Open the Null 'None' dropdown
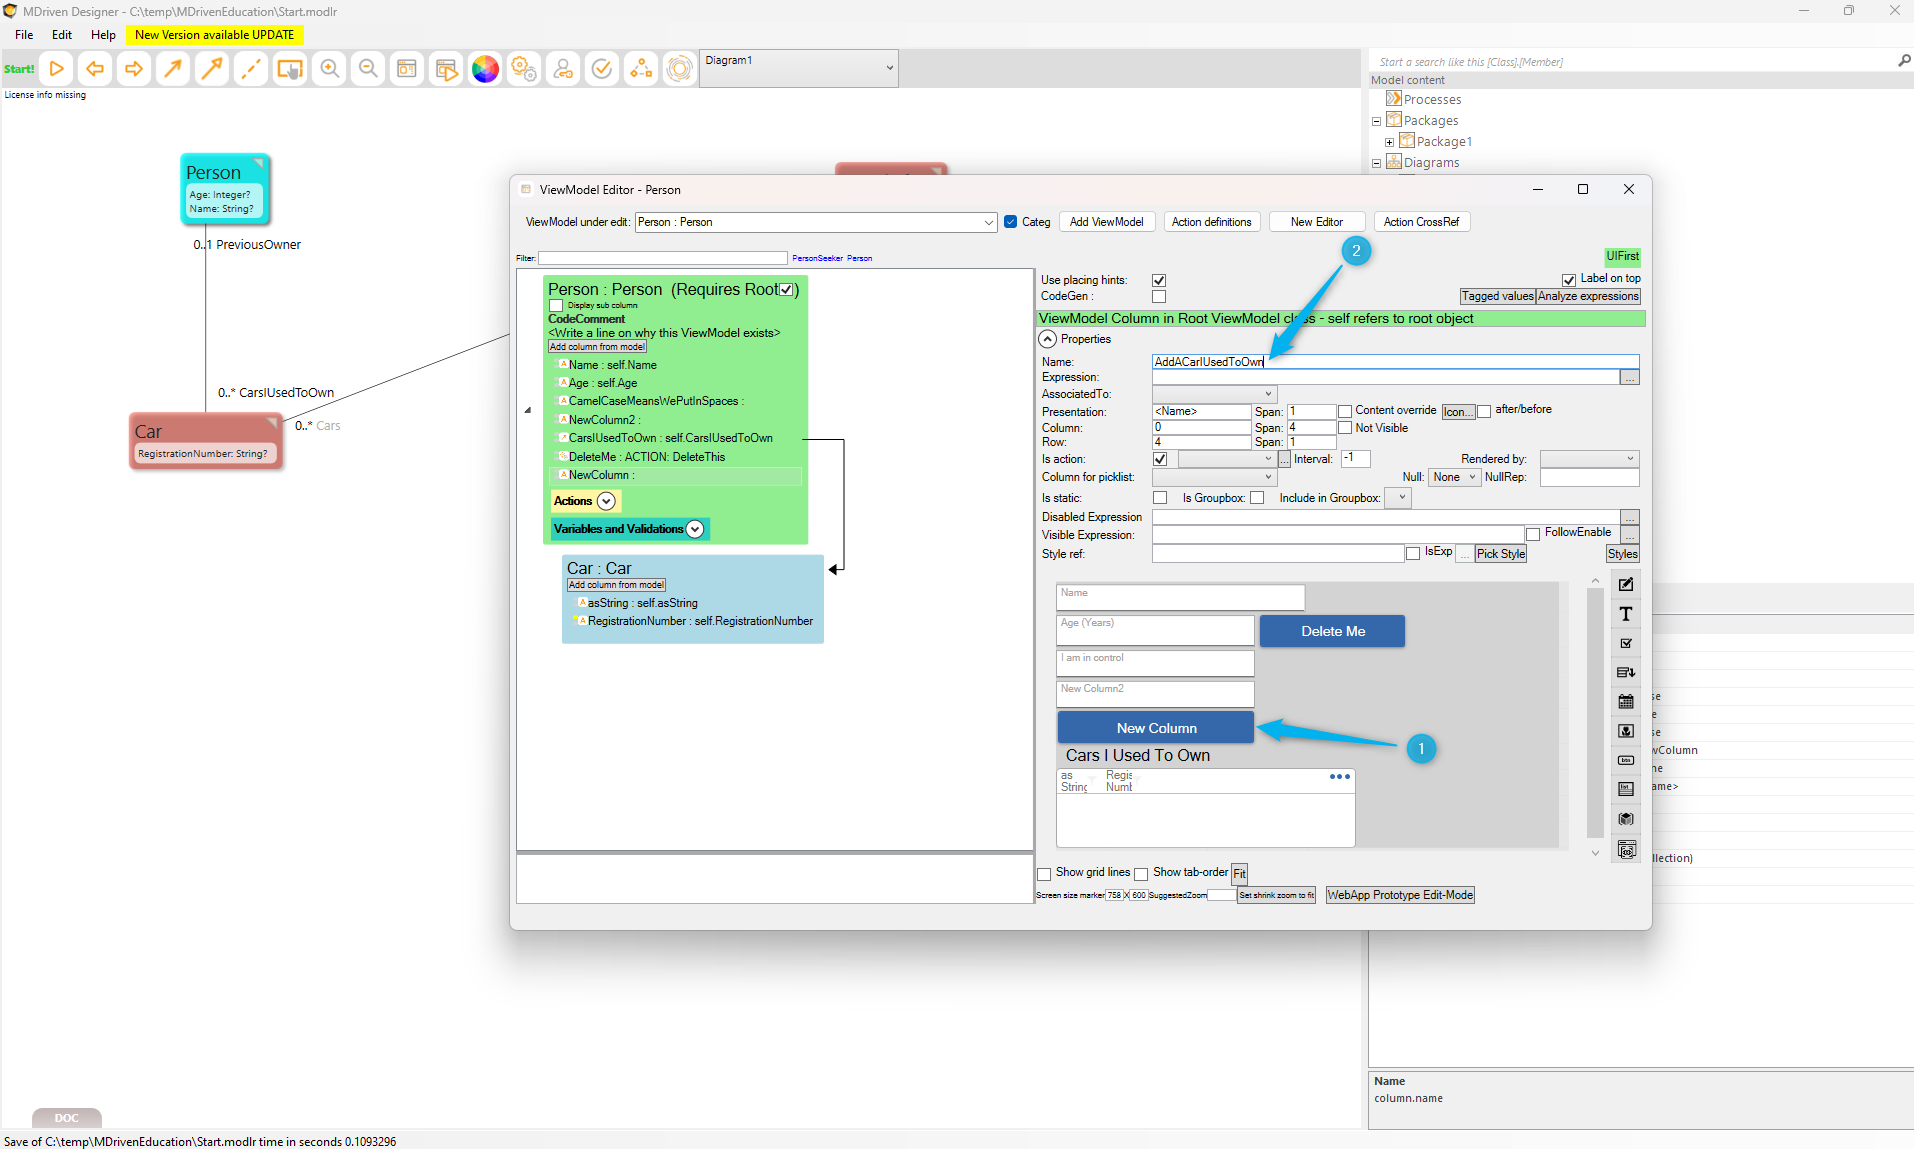Viewport: 1914px width, 1149px height. point(1453,477)
